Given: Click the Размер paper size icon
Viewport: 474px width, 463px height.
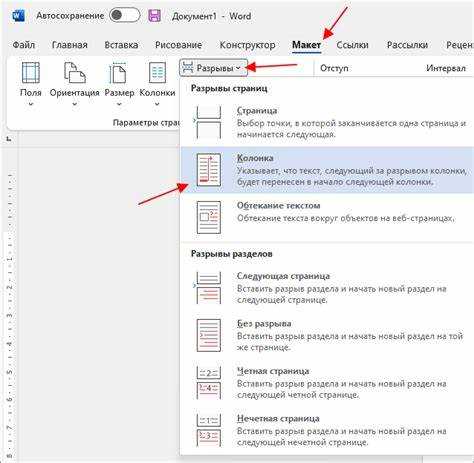Looking at the screenshot, I should [x=119, y=73].
